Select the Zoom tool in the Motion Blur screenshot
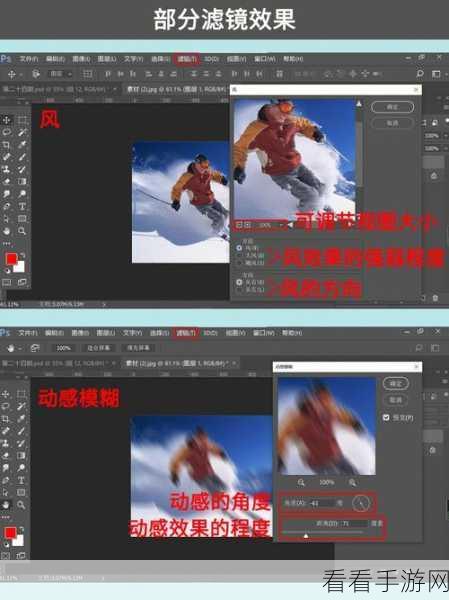This screenshot has height=600, width=449. [x=21, y=505]
